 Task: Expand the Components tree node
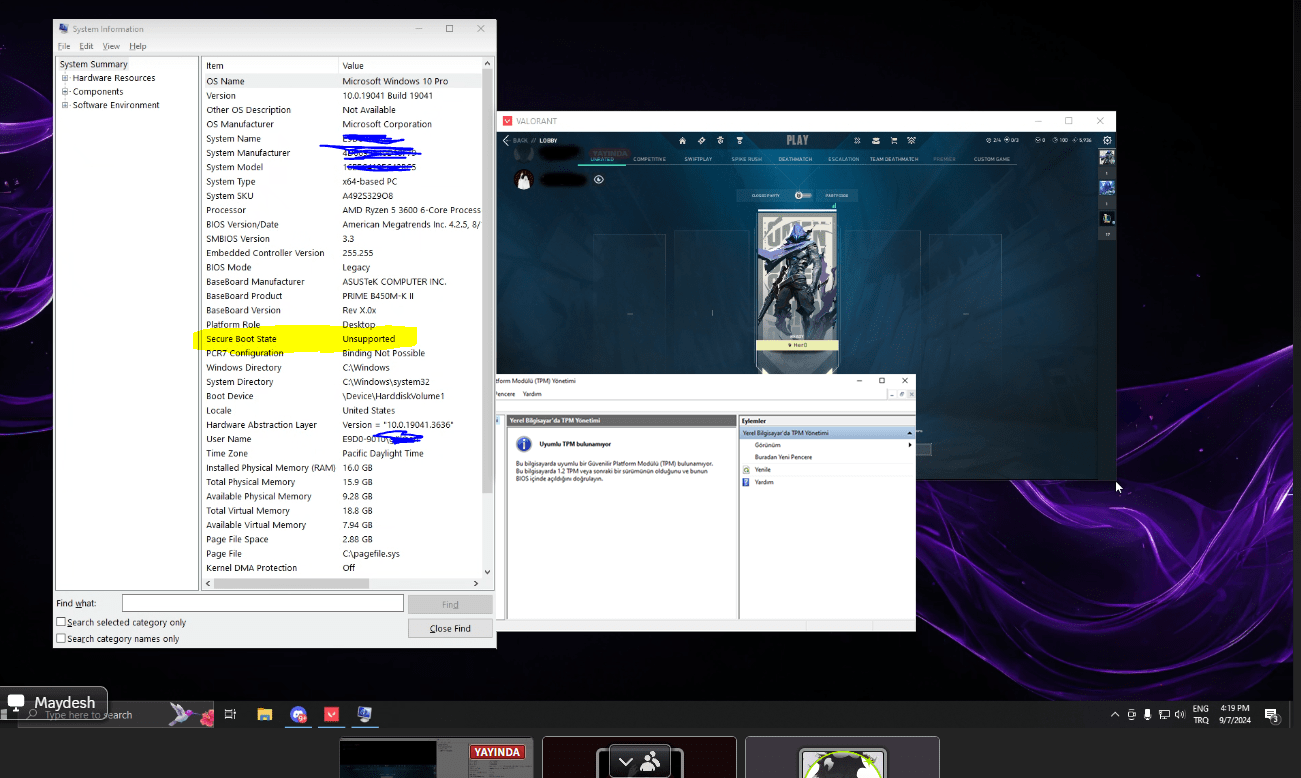[65, 92]
